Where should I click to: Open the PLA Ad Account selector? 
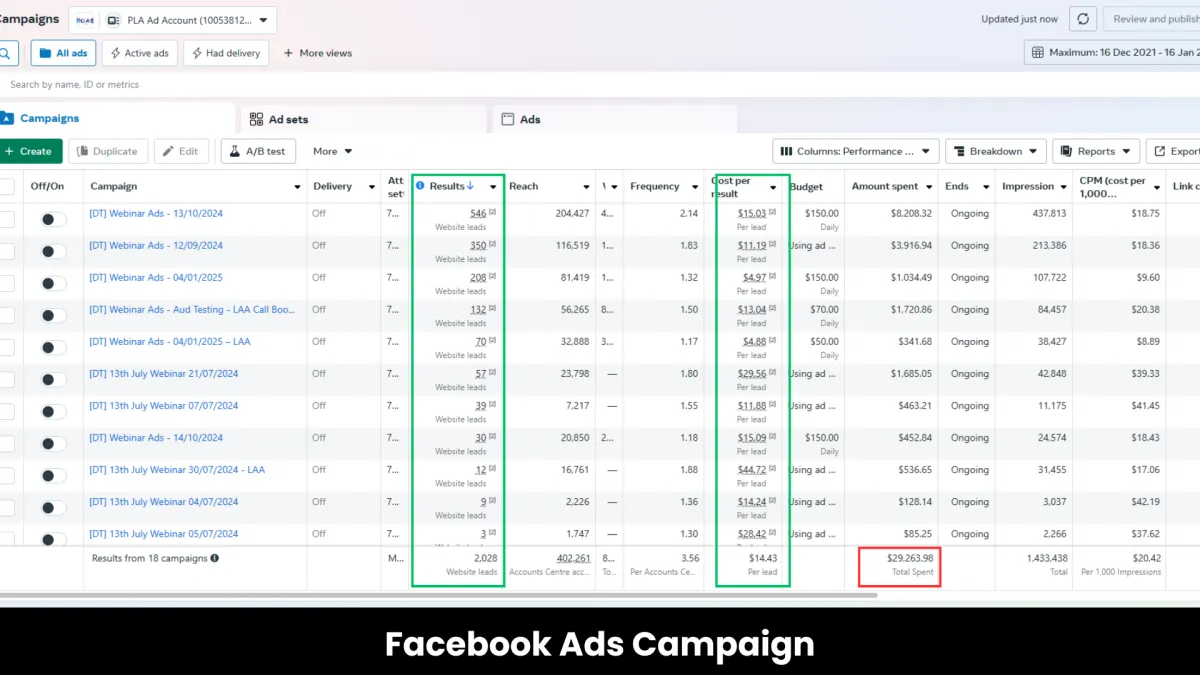coord(173,19)
